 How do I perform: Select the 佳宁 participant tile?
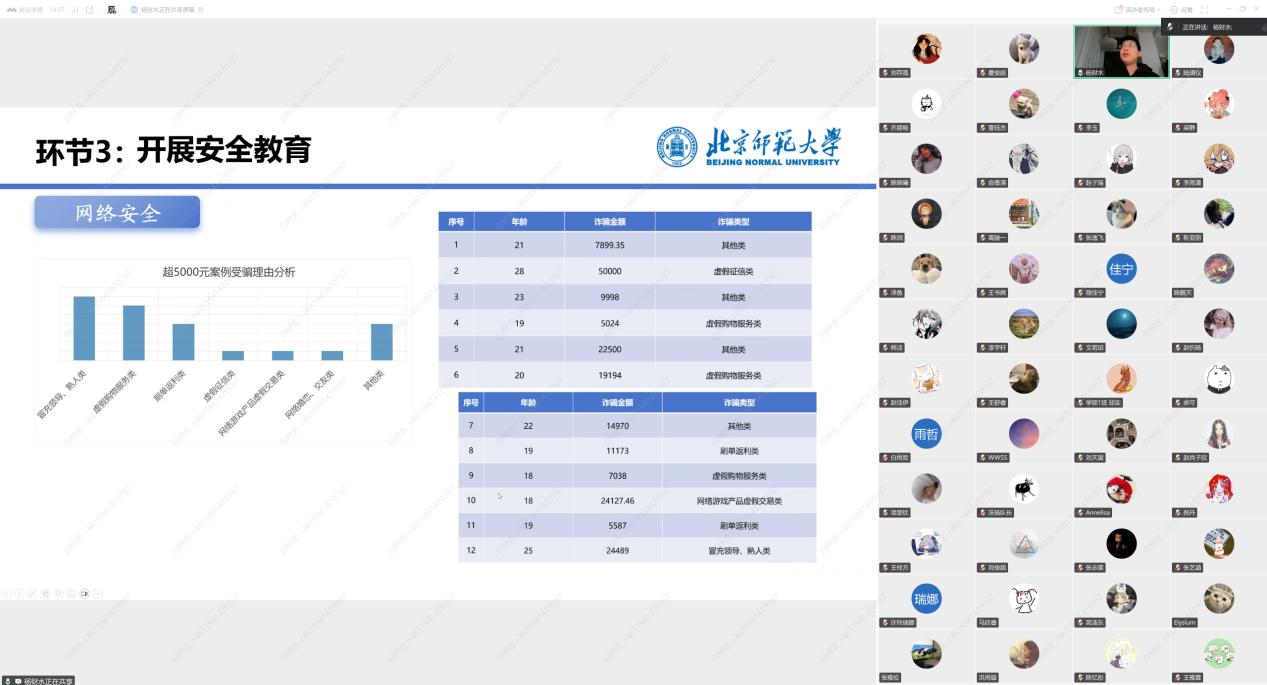1121,269
